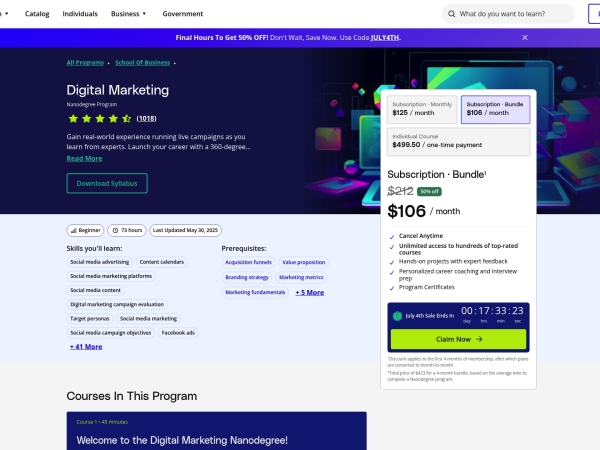
Task: Click the Facebook ads skill tag
Action: click(x=178, y=333)
